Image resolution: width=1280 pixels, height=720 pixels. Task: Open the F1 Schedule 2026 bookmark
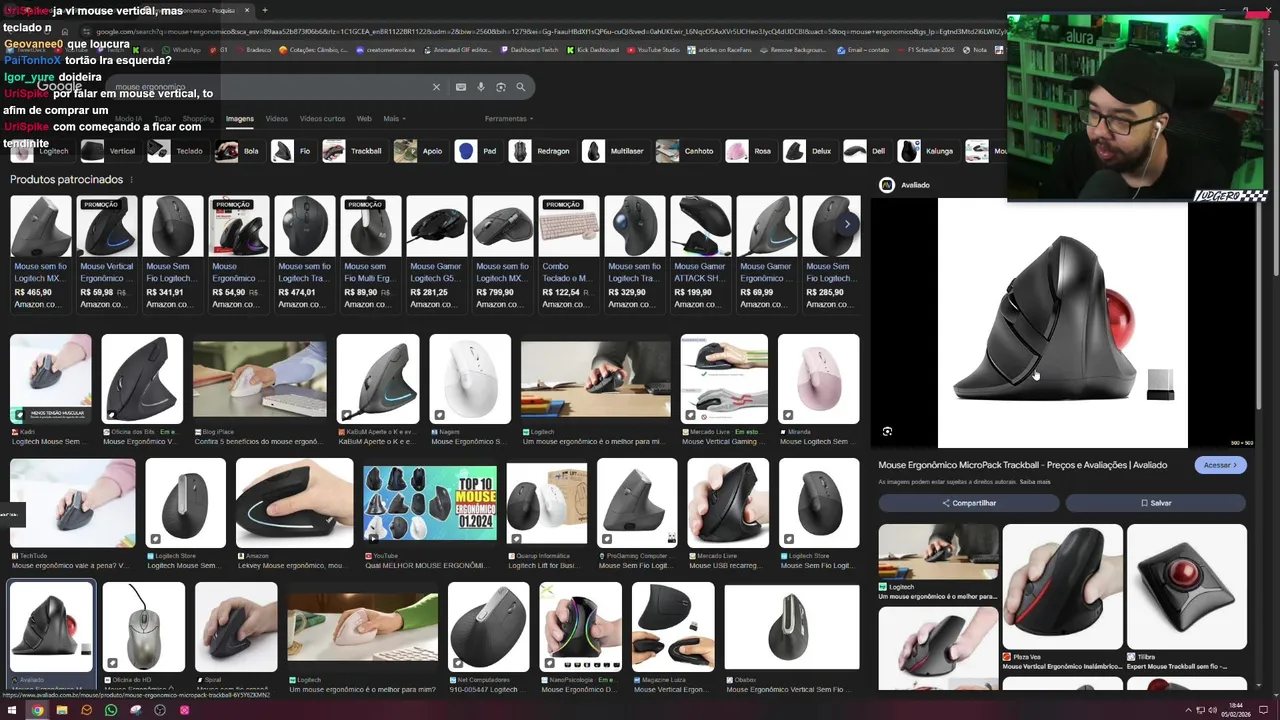tap(926, 50)
